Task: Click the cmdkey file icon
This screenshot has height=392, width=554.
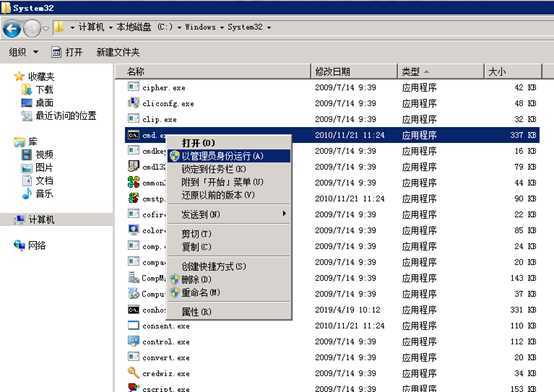Action: pos(134,151)
